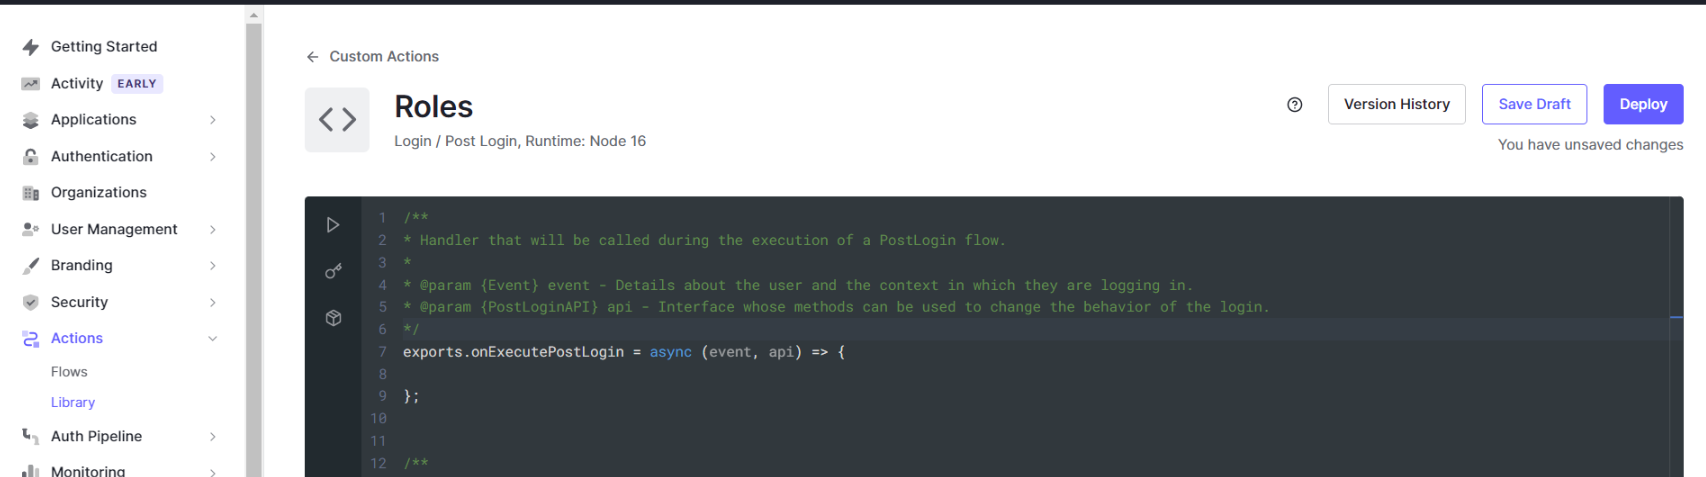1706x477 pixels.
Task: Open Version History
Action: 1396,104
